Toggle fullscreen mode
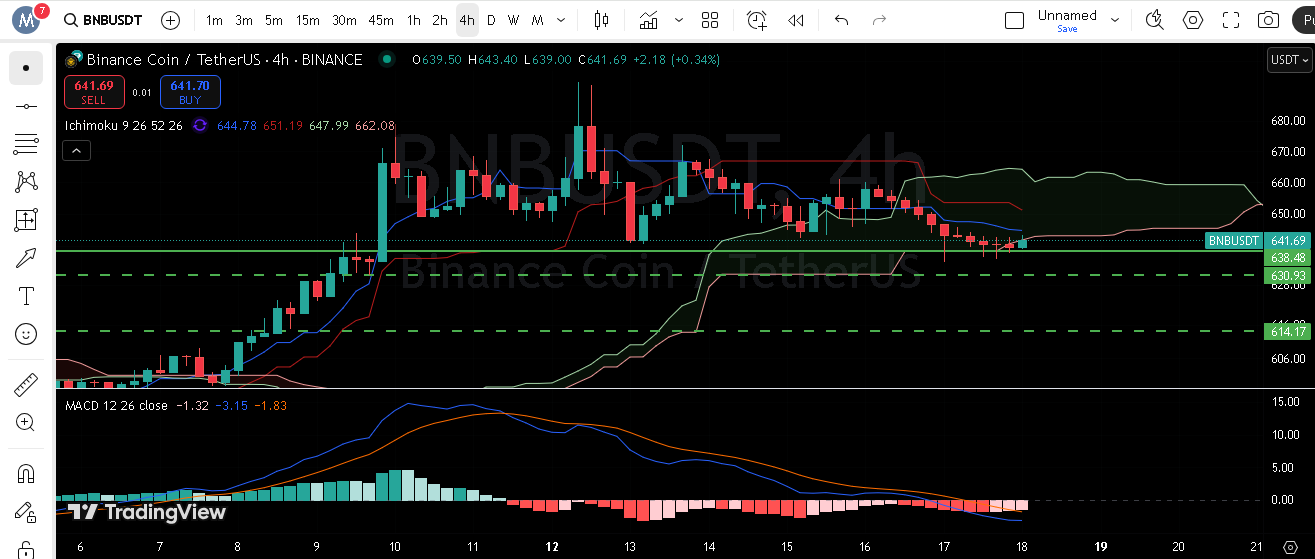1315x559 pixels. pyautogui.click(x=1231, y=20)
